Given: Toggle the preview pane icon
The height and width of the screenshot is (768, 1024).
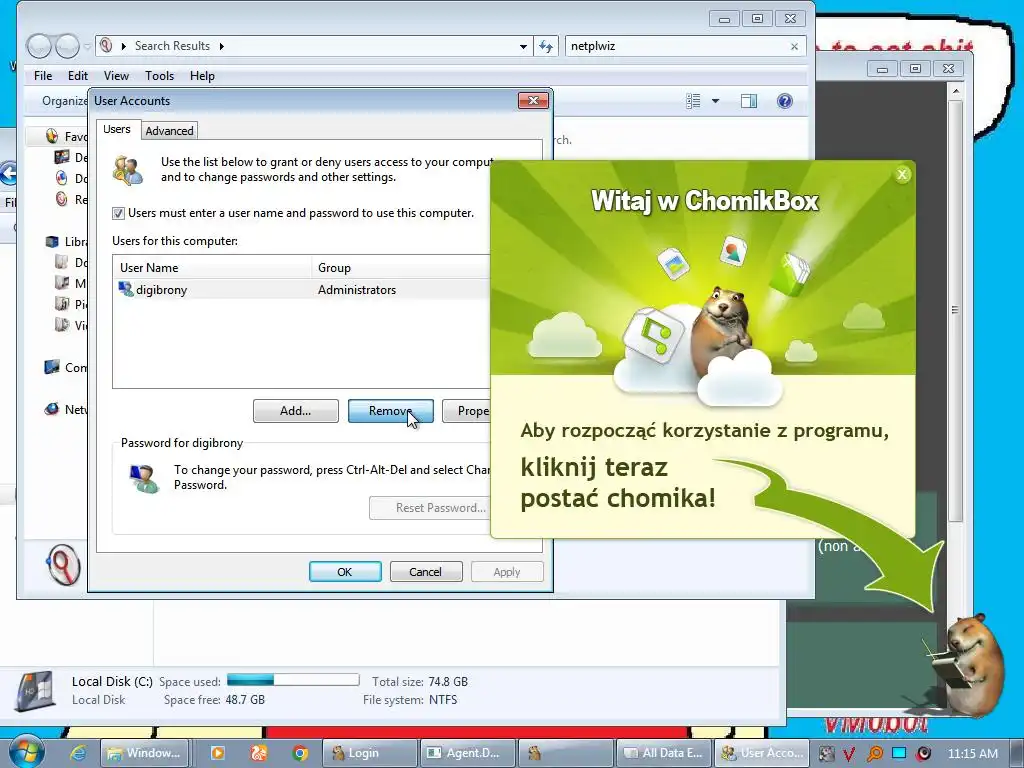Looking at the screenshot, I should tap(748, 101).
